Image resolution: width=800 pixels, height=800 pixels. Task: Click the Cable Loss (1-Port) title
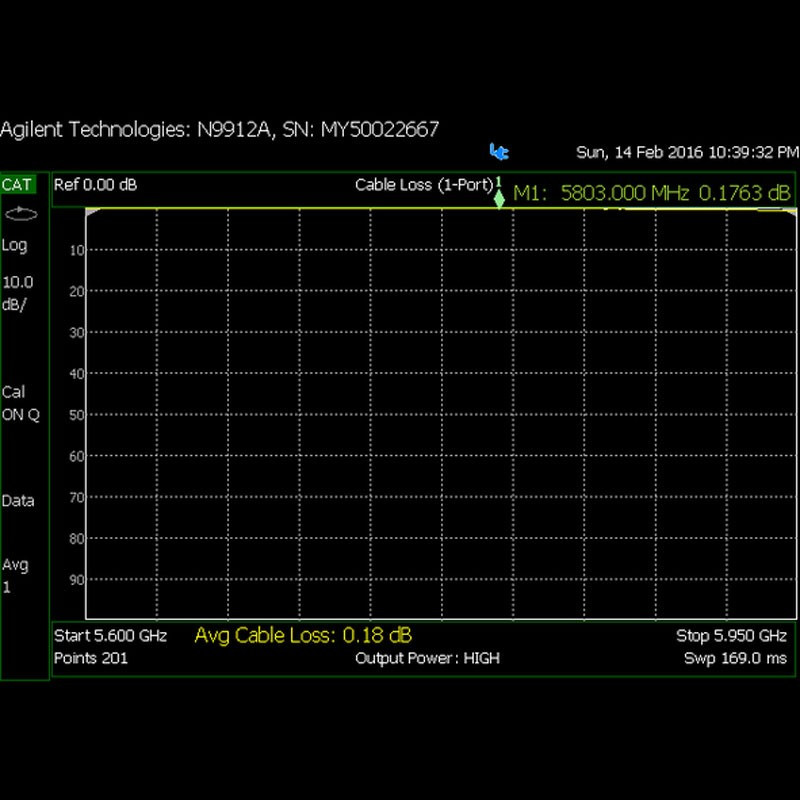(x=424, y=185)
